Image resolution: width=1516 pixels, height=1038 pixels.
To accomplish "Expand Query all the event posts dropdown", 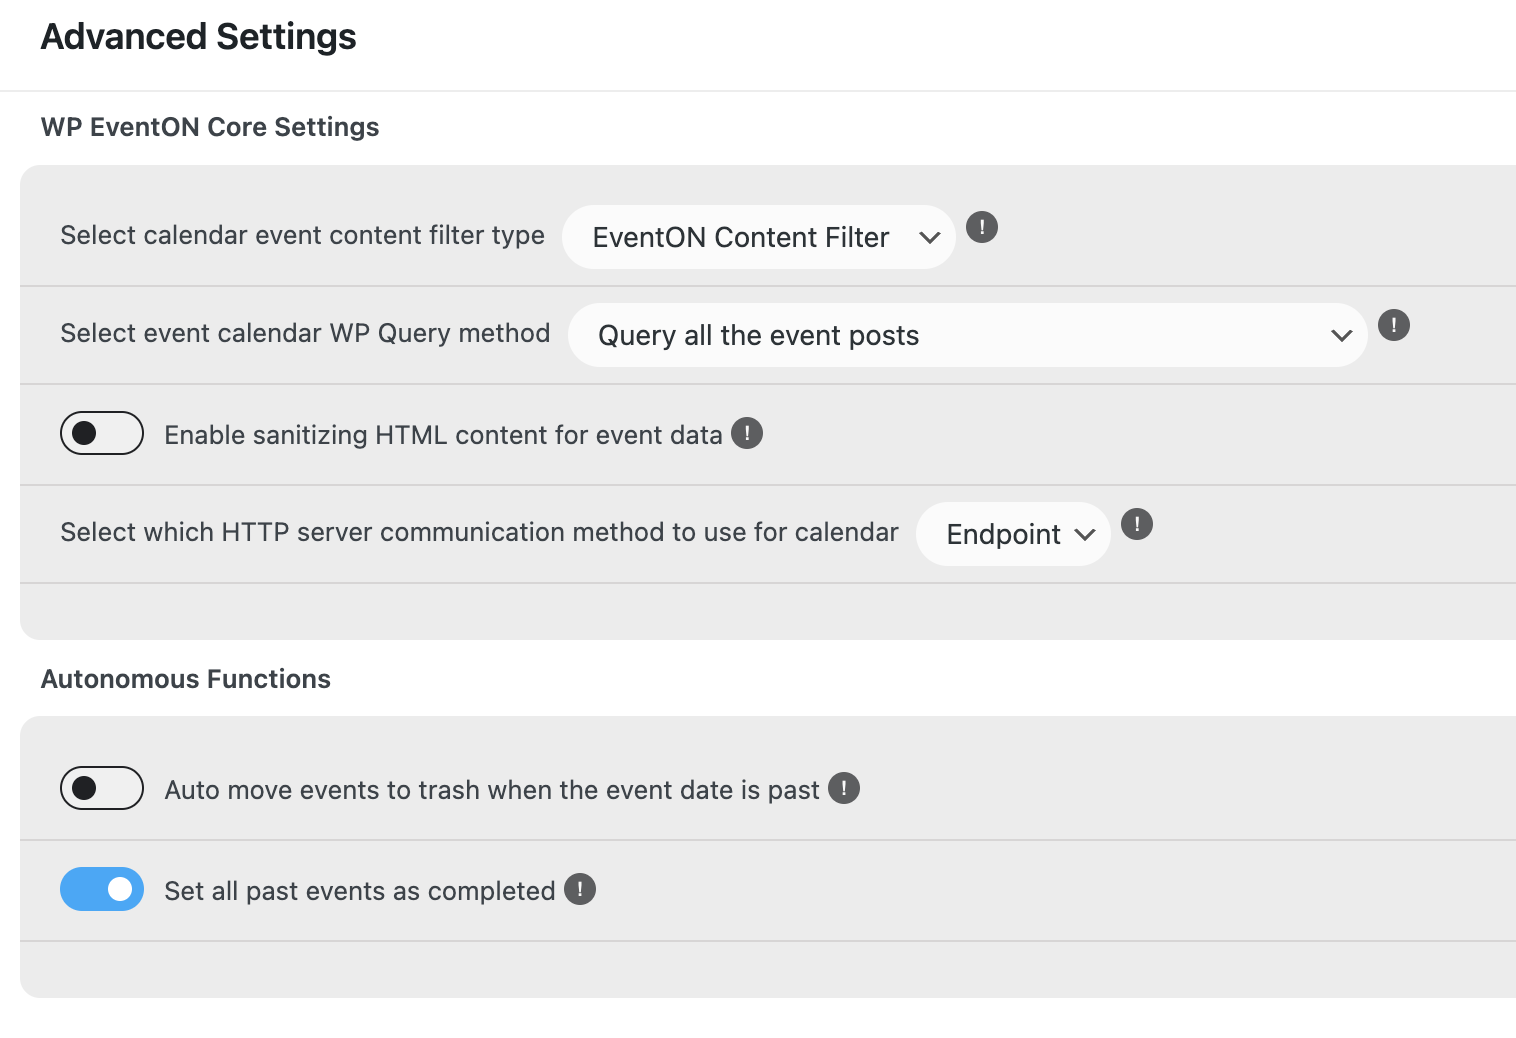I will (968, 335).
